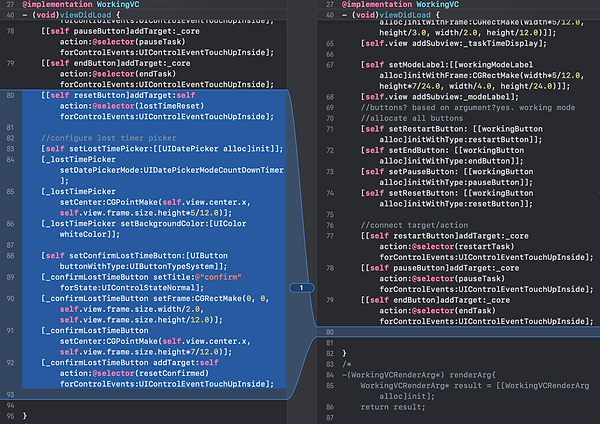Click action:@selector(lostTimeReset) line
Viewport: 600px width, 424px height.
pos(132,106)
